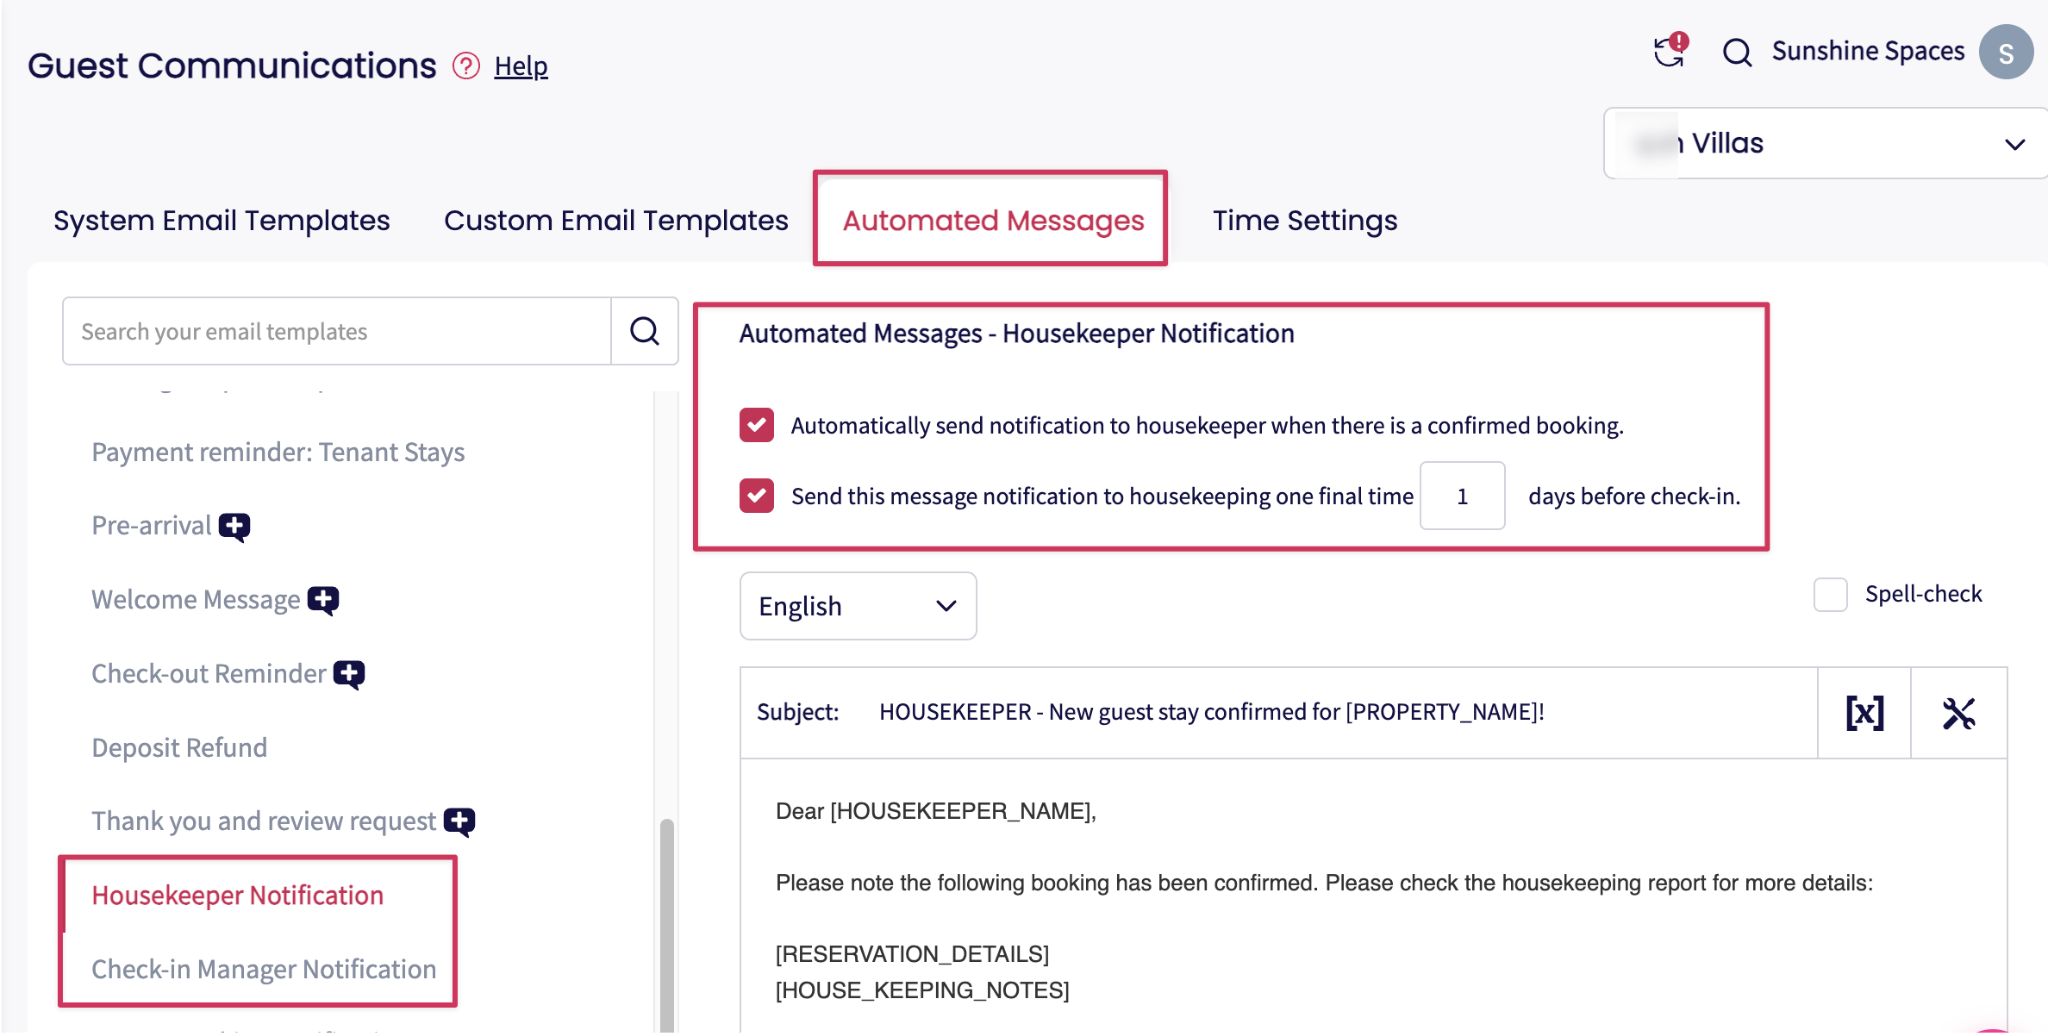Open the refresh notifications alert icon
The image size is (2048, 1033).
pyautogui.click(x=1670, y=49)
